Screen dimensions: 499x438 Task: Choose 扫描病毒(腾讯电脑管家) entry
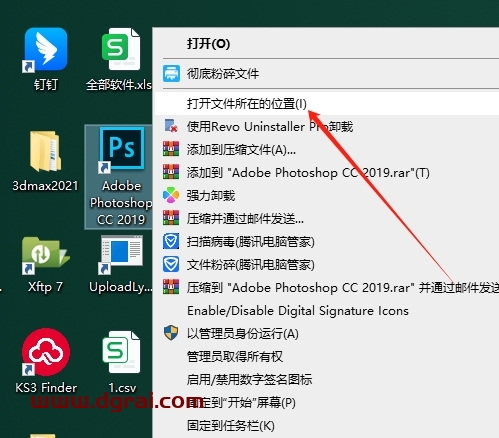tap(251, 242)
